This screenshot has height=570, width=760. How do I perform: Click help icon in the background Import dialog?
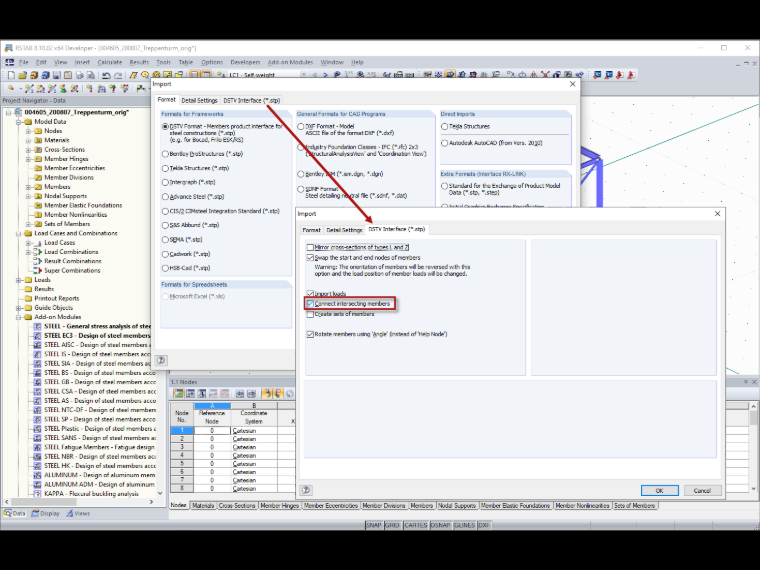point(161,360)
